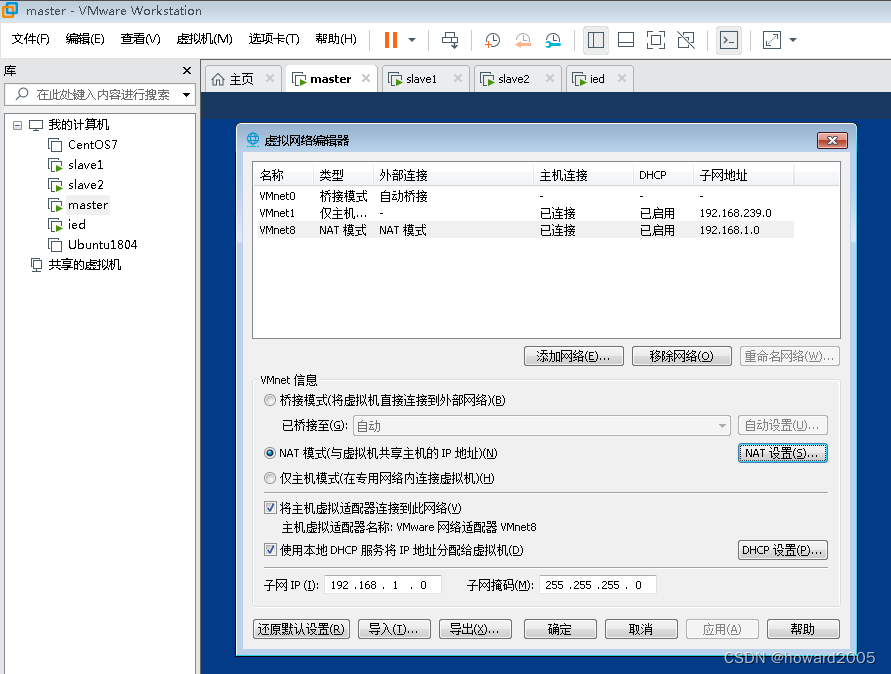Click the 子网 IP address field
The image size is (891, 674).
(x=382, y=585)
